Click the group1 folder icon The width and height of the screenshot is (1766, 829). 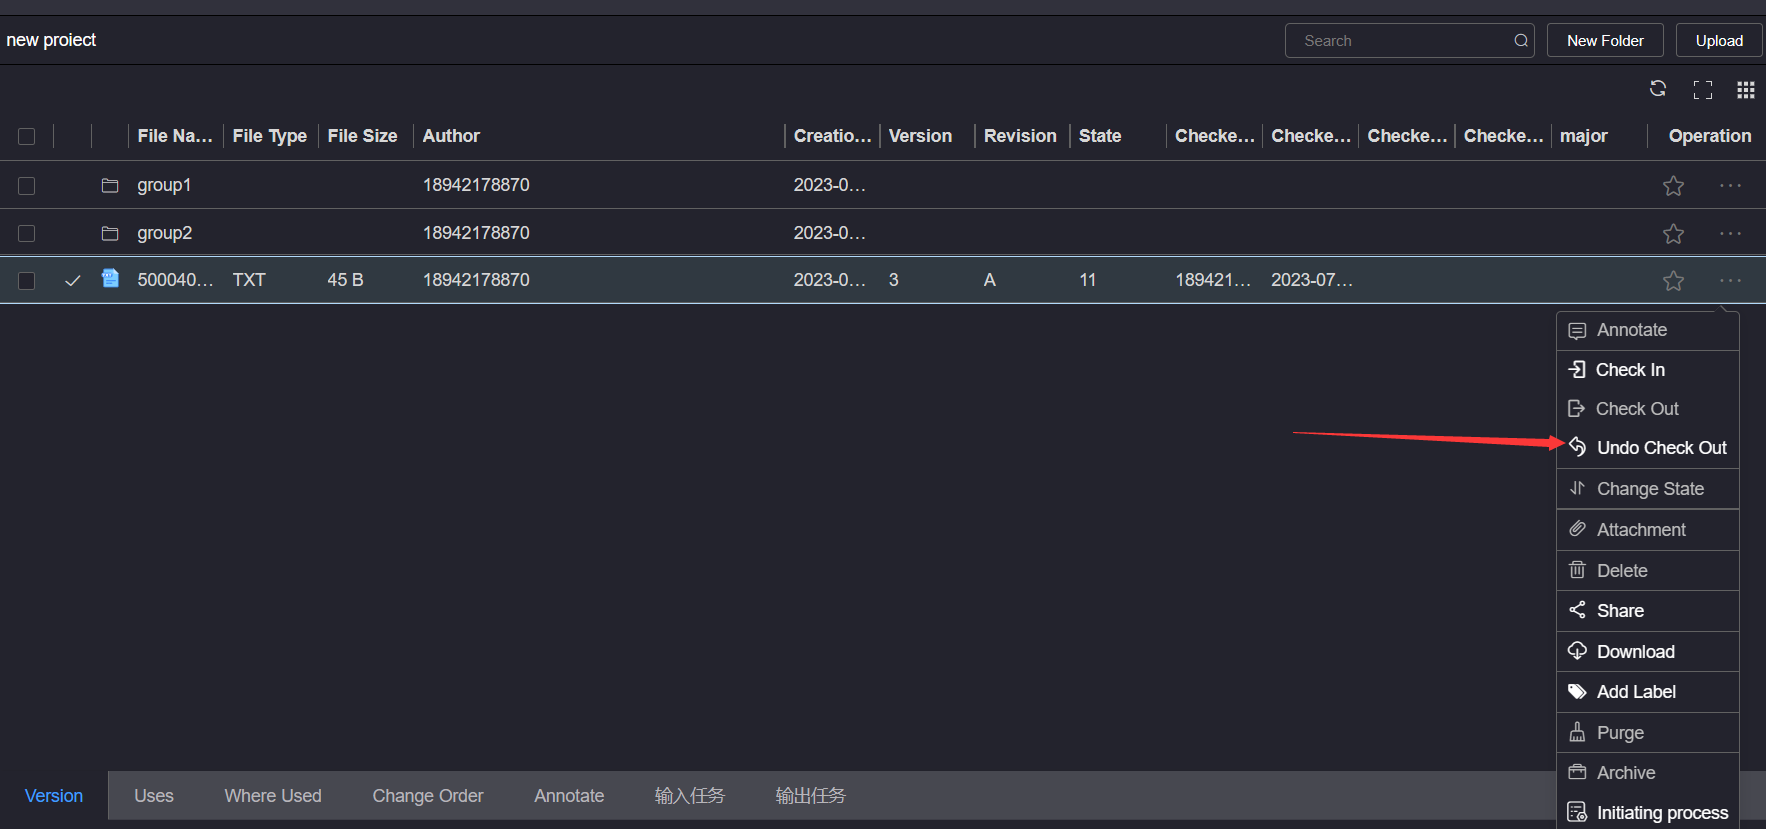(110, 185)
